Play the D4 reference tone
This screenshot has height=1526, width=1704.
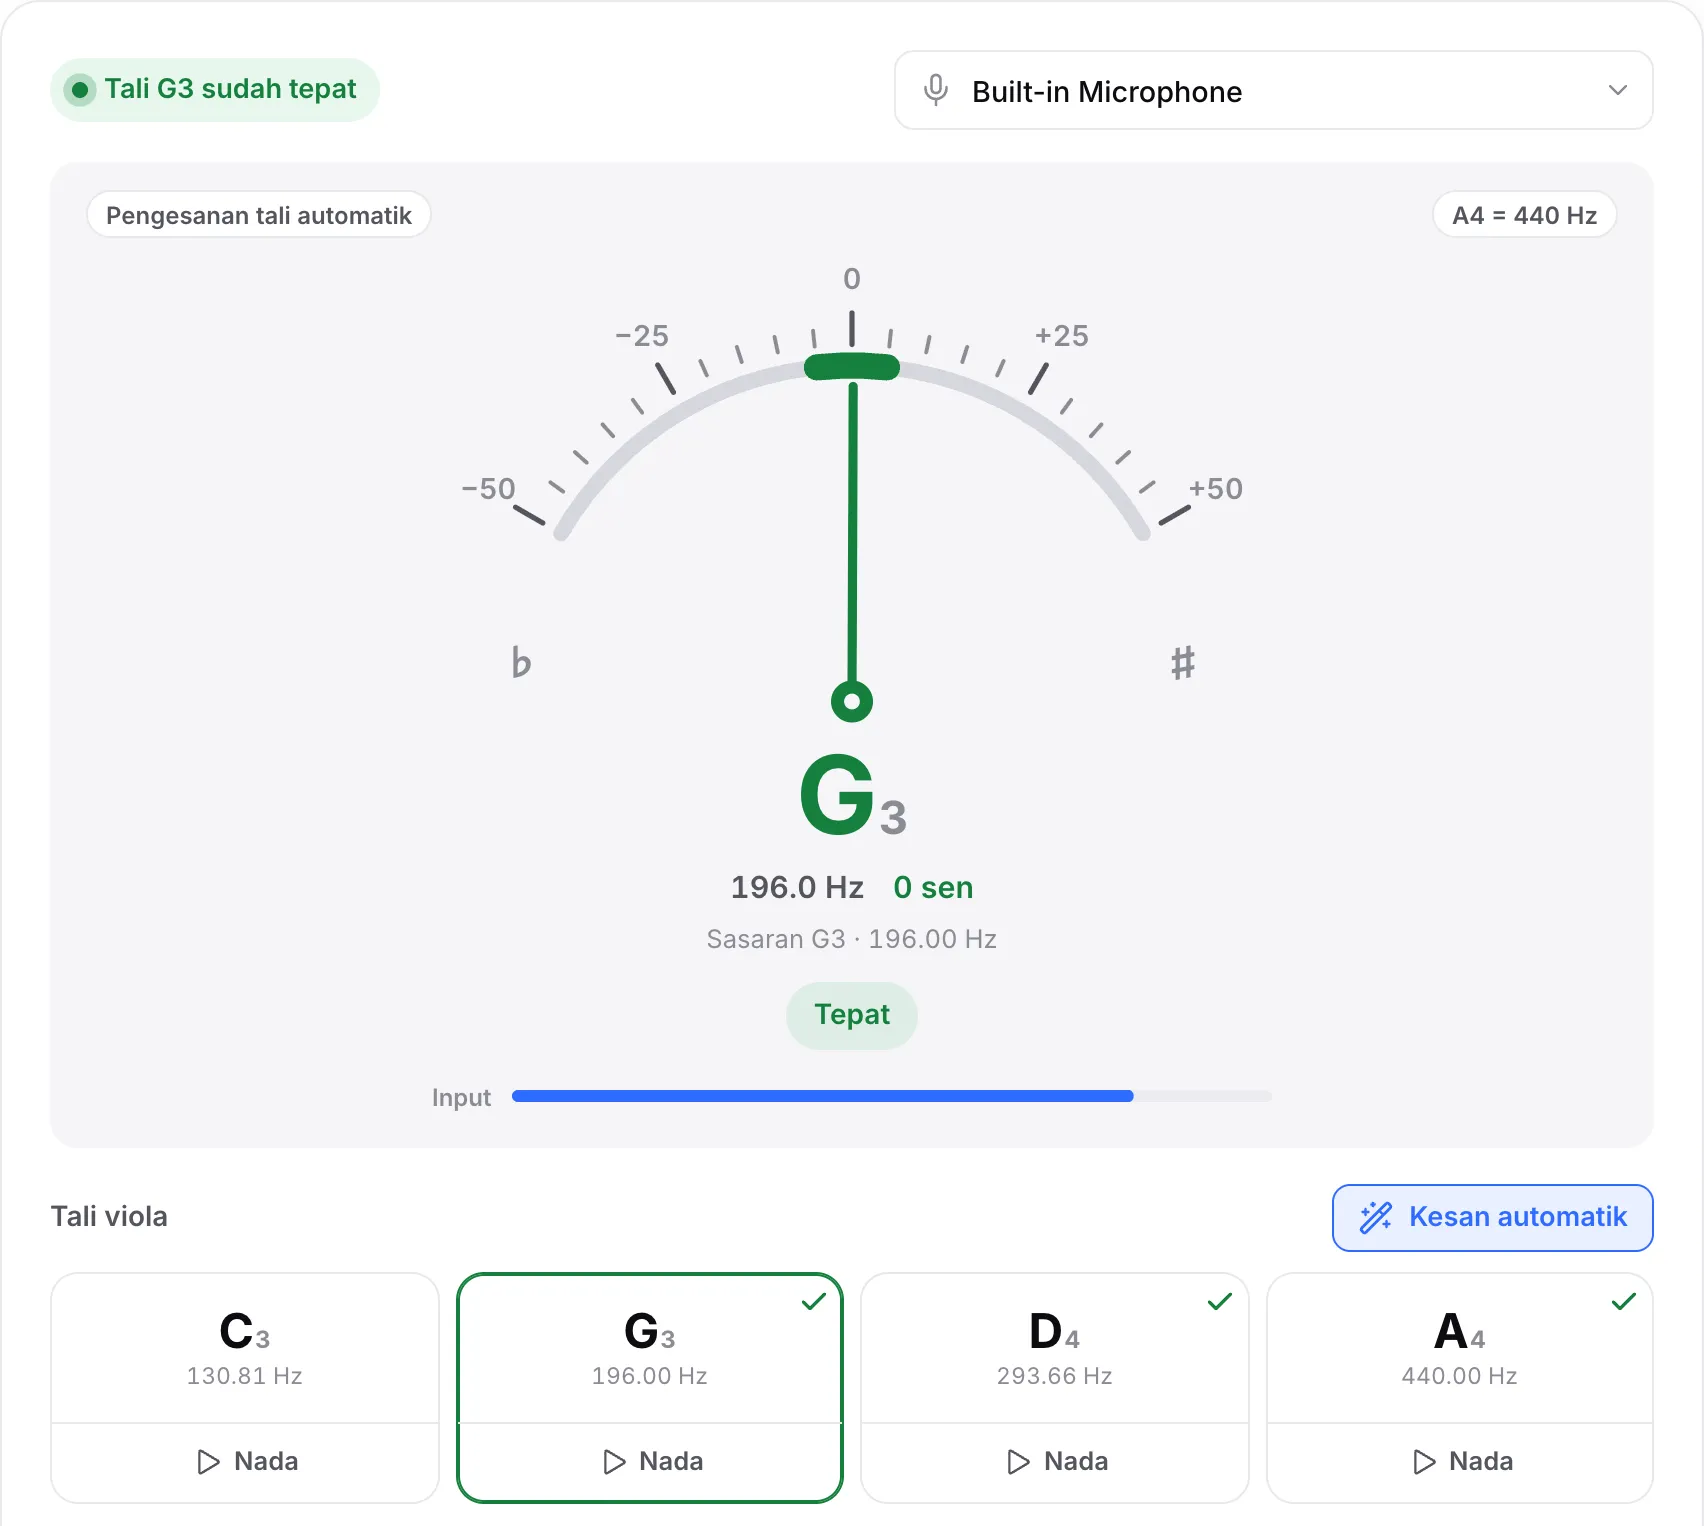point(1055,1462)
